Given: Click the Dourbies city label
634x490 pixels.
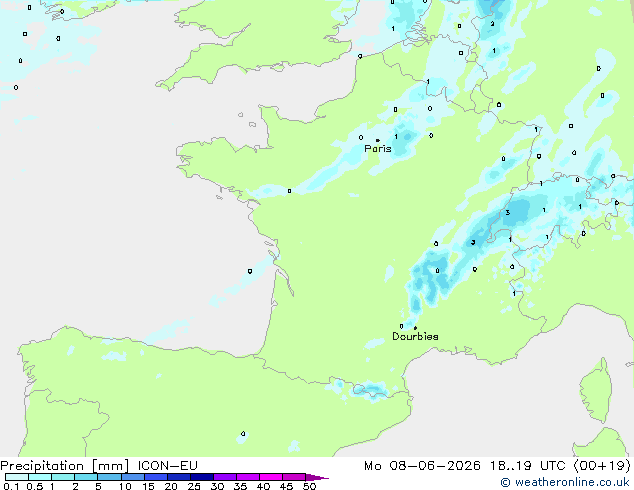Looking at the screenshot, I should click(x=415, y=336).
